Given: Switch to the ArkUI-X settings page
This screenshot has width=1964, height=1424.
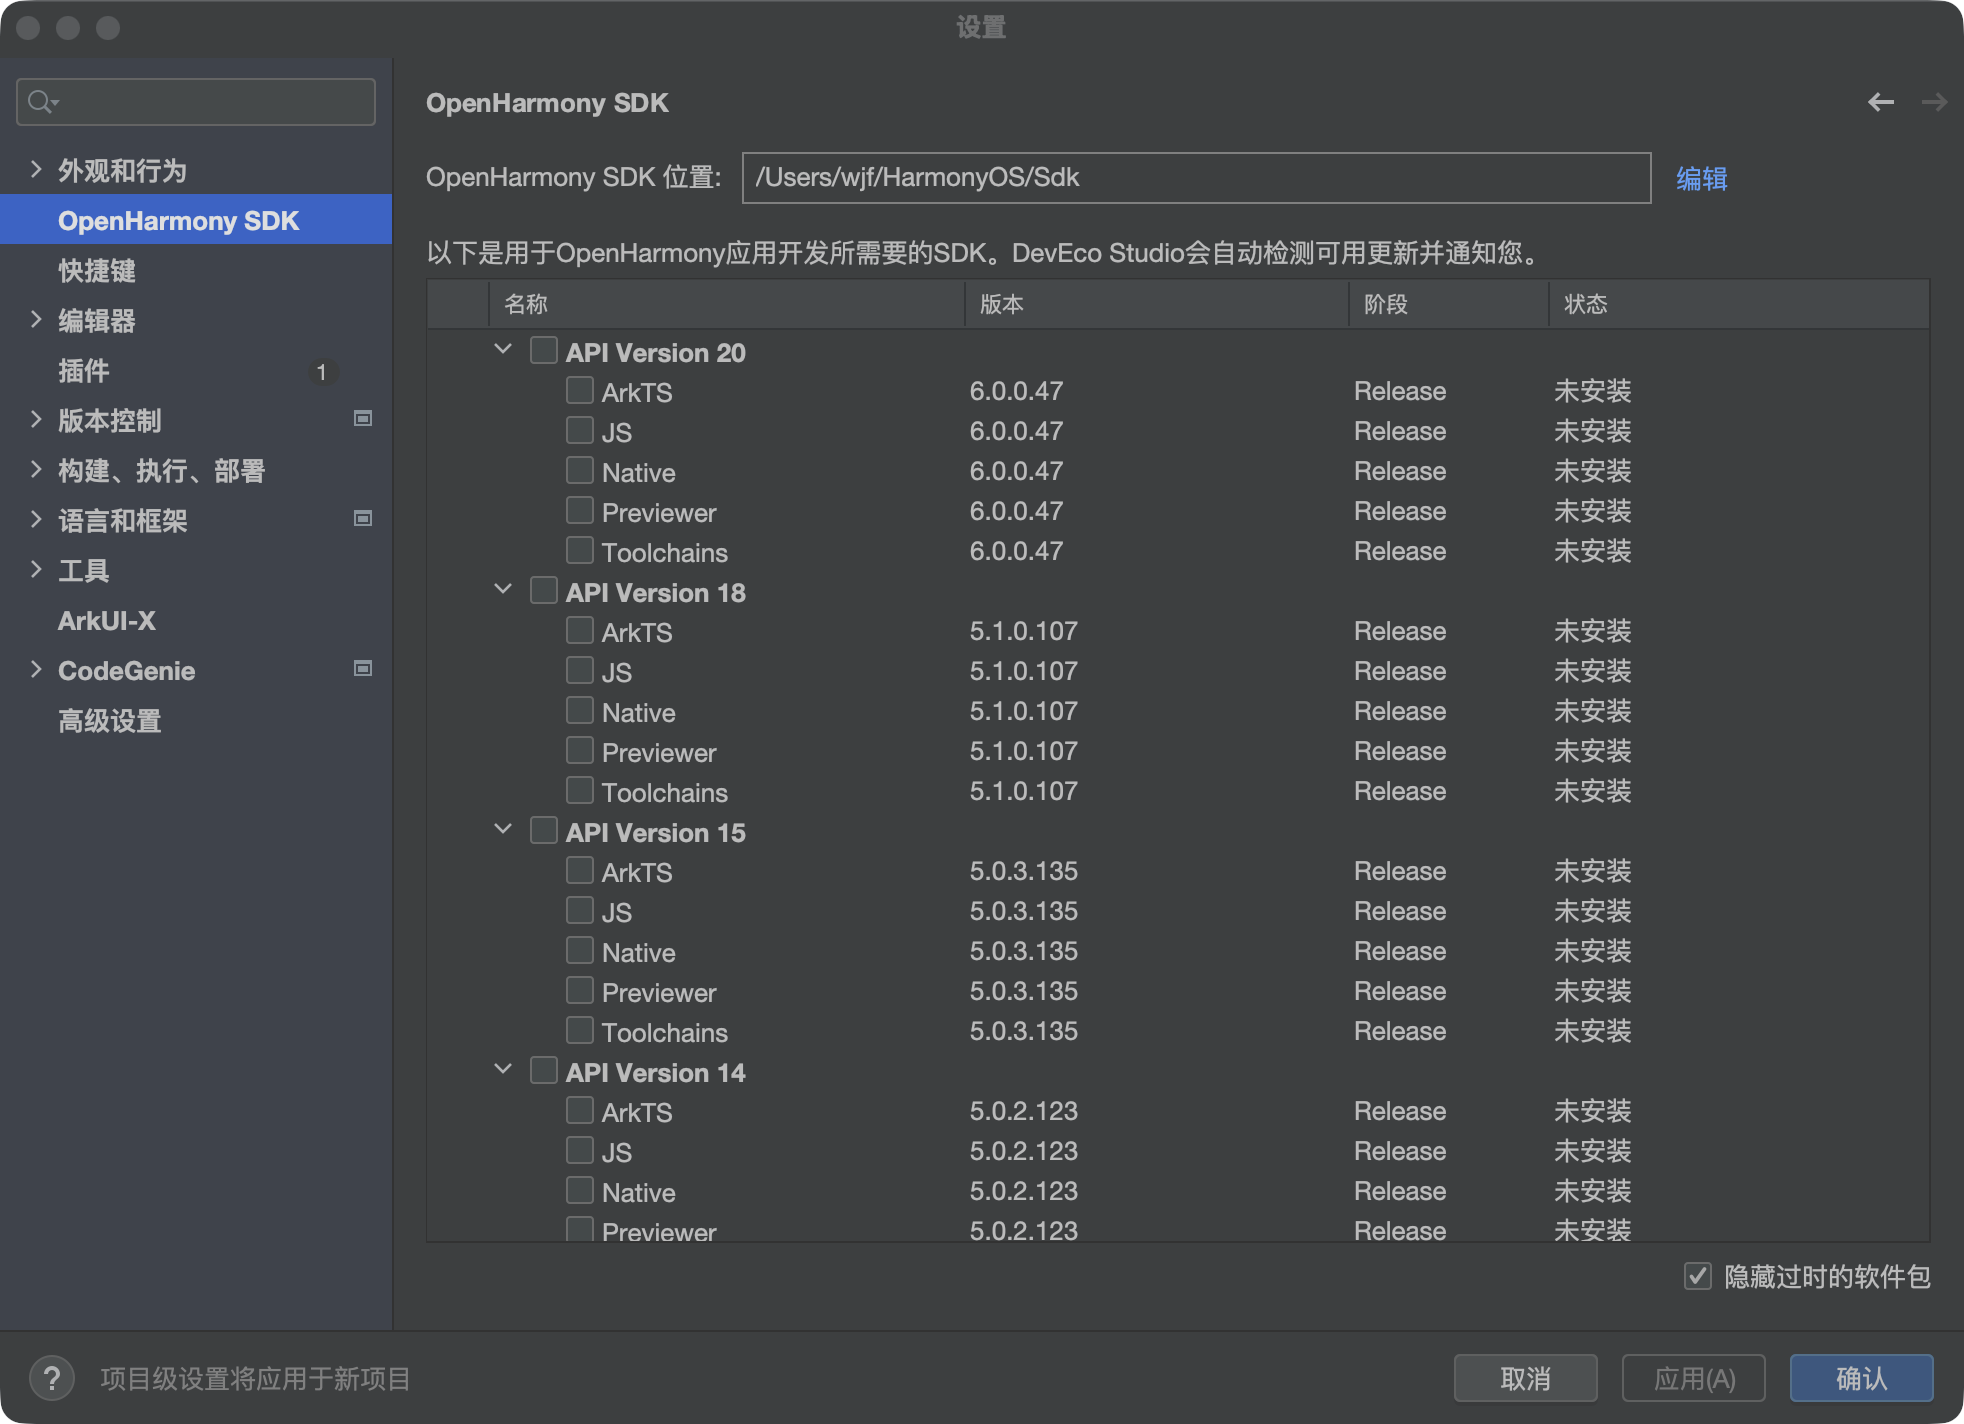Looking at the screenshot, I should 108,620.
